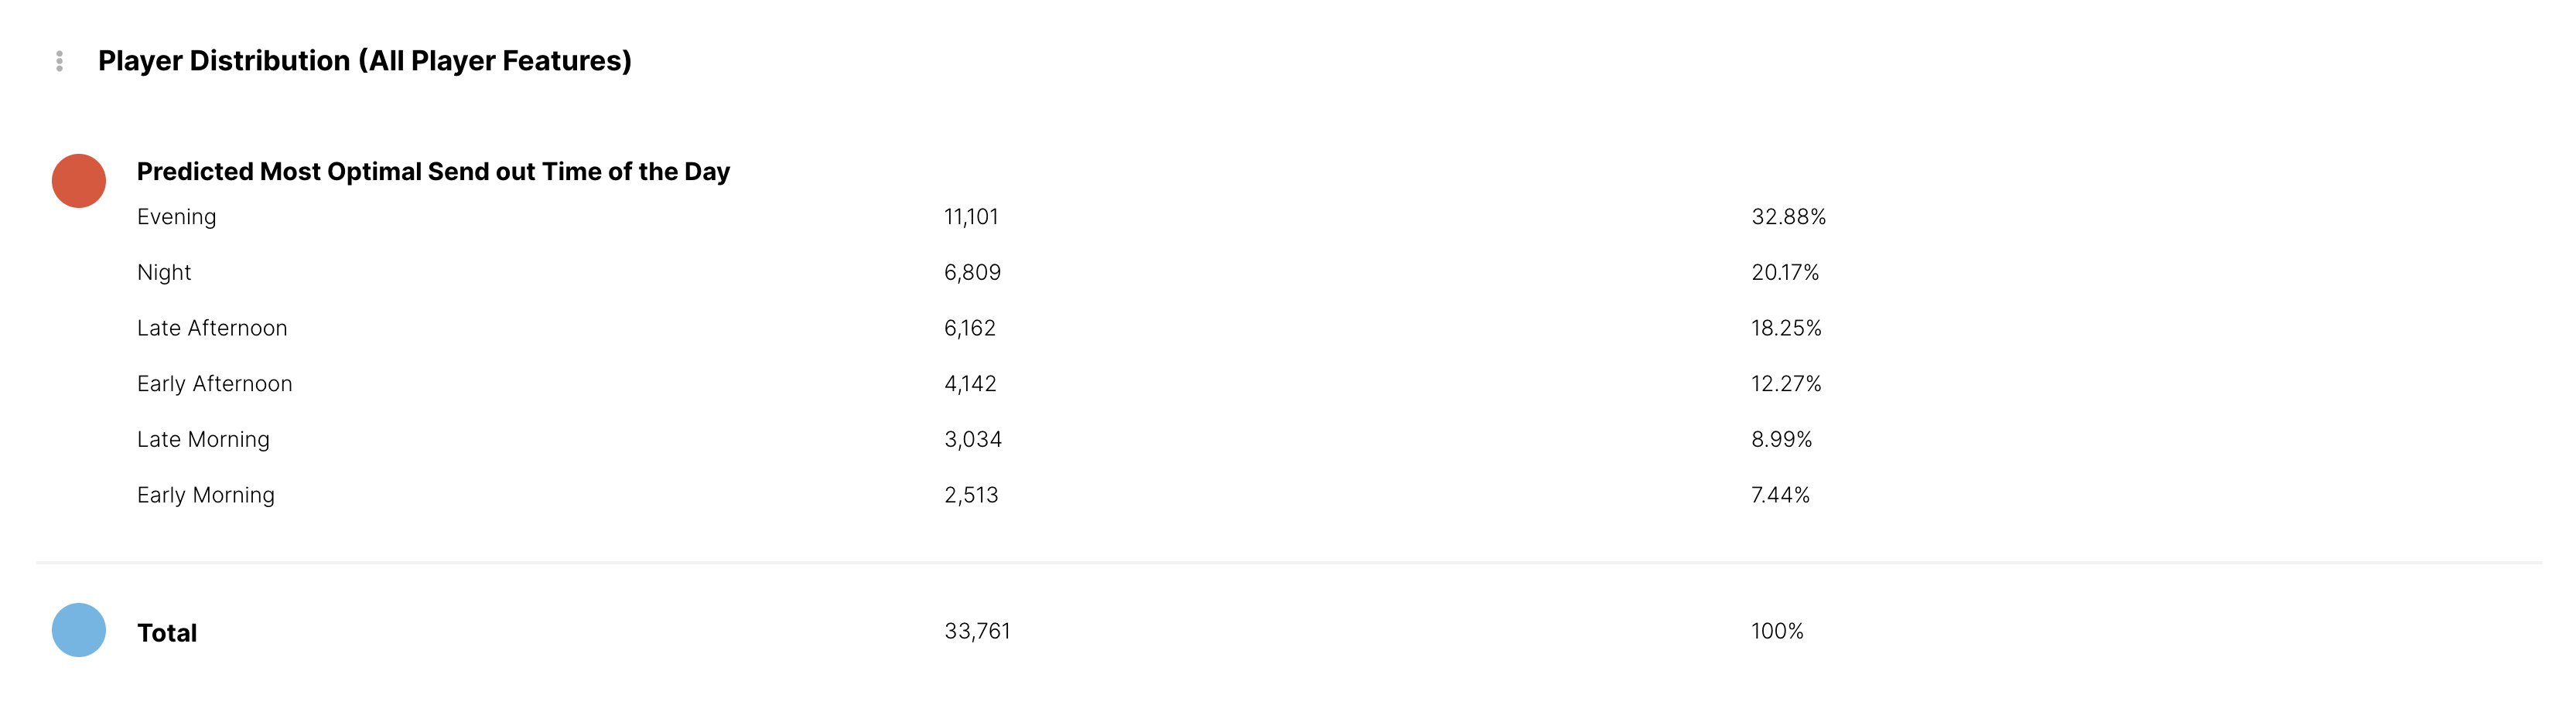This screenshot has height=705, width=2576.
Task: Select the 32.88% Evening percentage
Action: tap(1789, 217)
